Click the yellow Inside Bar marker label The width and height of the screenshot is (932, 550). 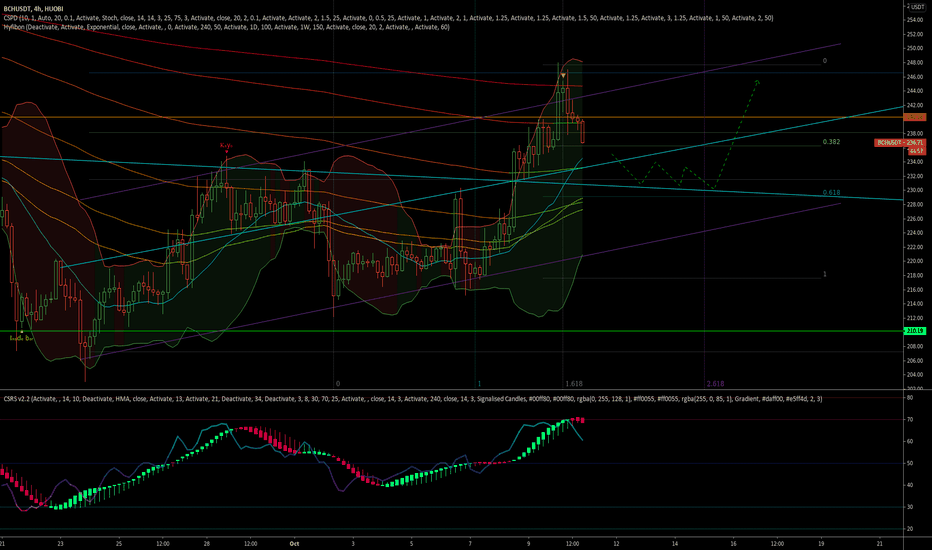21,337
